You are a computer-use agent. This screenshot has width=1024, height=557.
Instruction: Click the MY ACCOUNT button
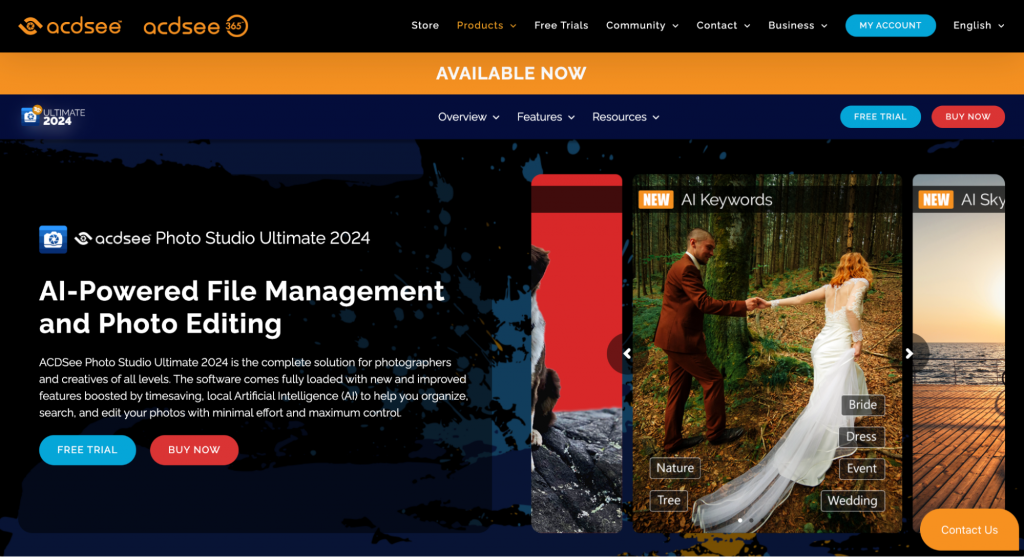tap(890, 25)
